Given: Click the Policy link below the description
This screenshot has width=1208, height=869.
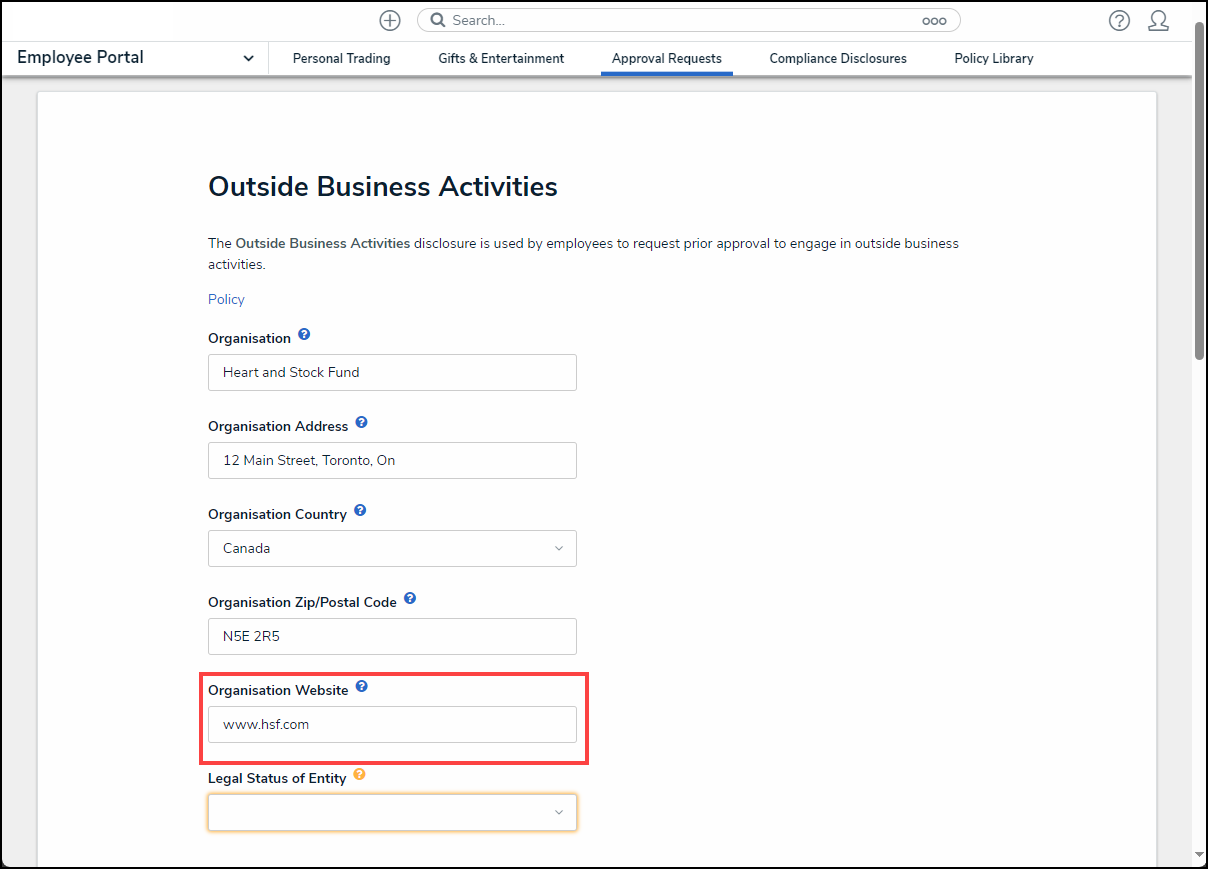Looking at the screenshot, I should pyautogui.click(x=226, y=299).
